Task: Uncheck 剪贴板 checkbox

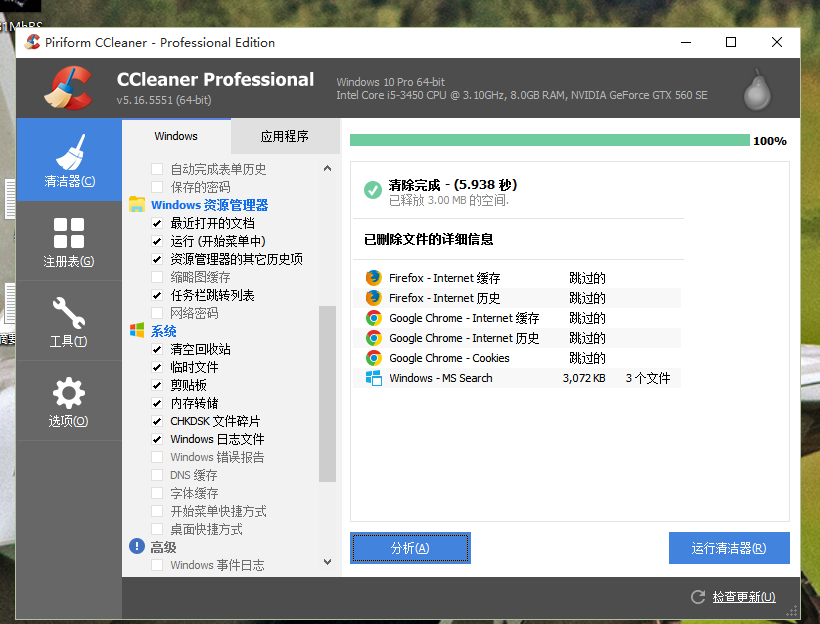Action: point(157,385)
